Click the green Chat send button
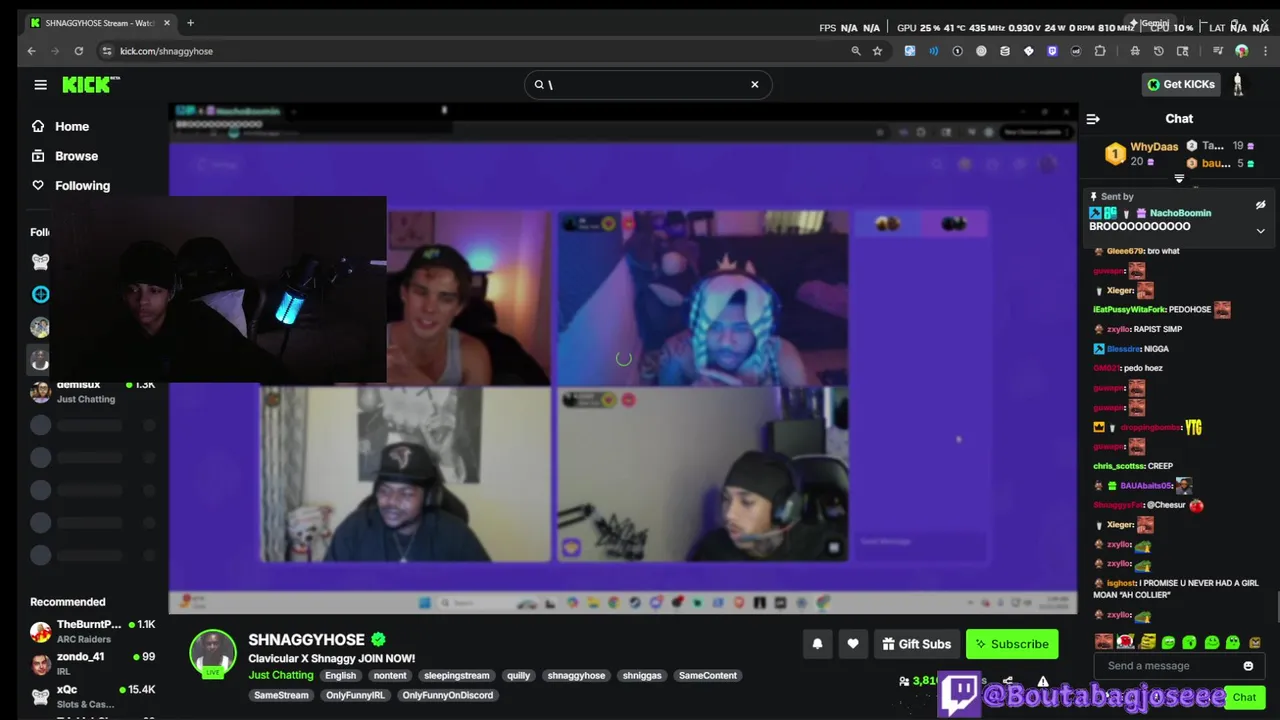 (1244, 697)
